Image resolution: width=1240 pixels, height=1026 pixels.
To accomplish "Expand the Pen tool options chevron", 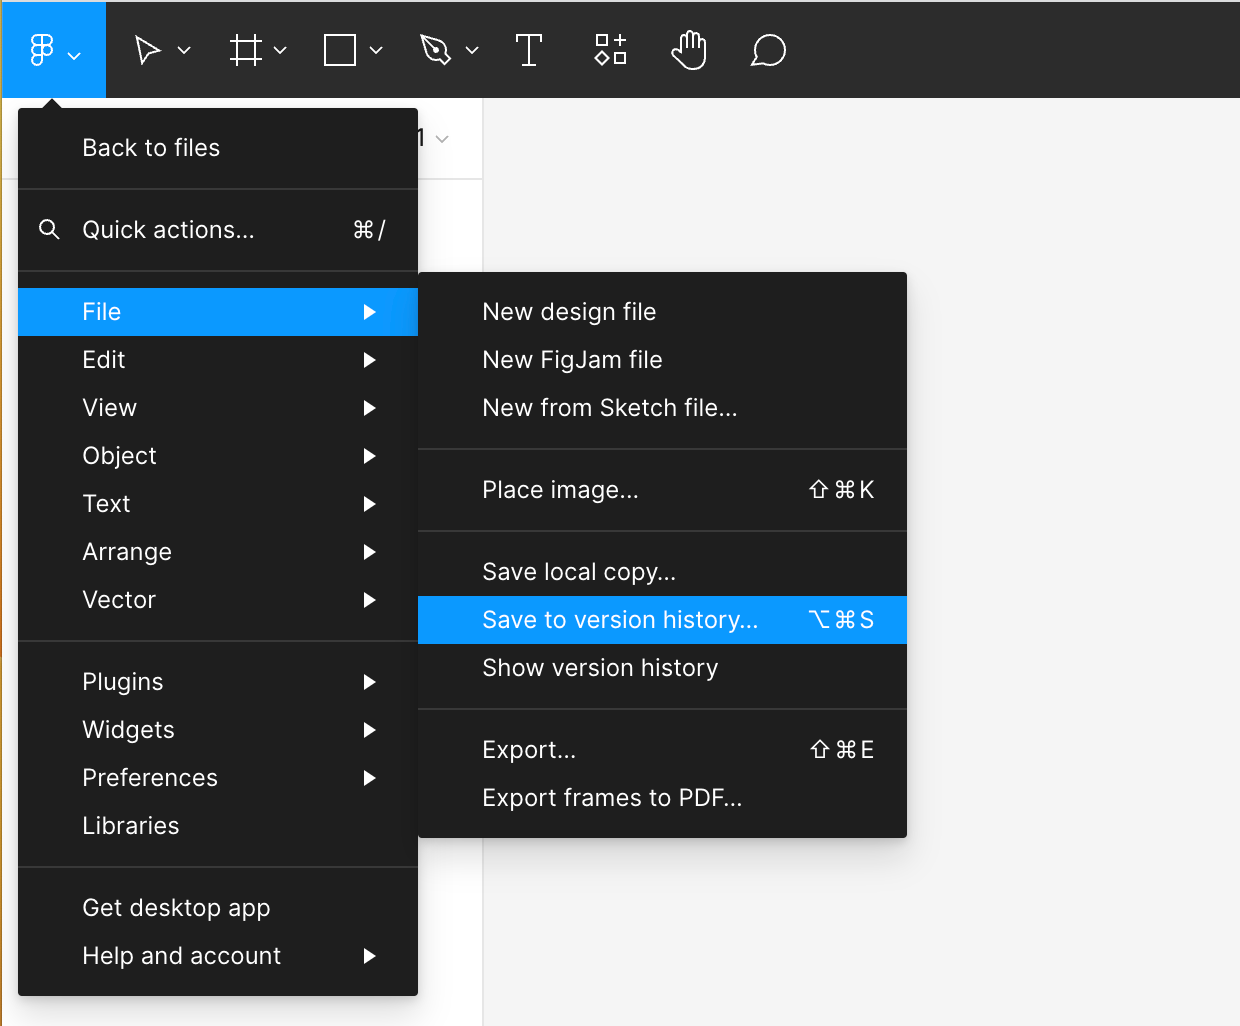I will click(472, 50).
